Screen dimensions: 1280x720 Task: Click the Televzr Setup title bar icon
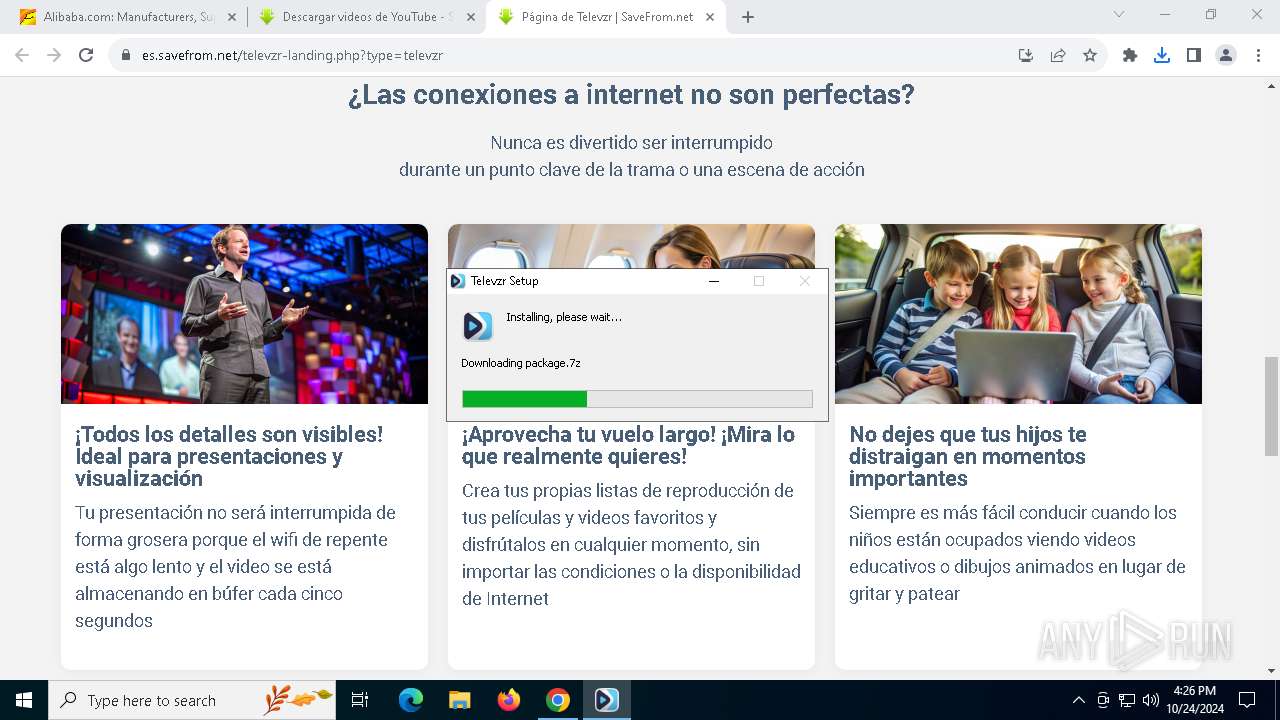pyautogui.click(x=458, y=281)
